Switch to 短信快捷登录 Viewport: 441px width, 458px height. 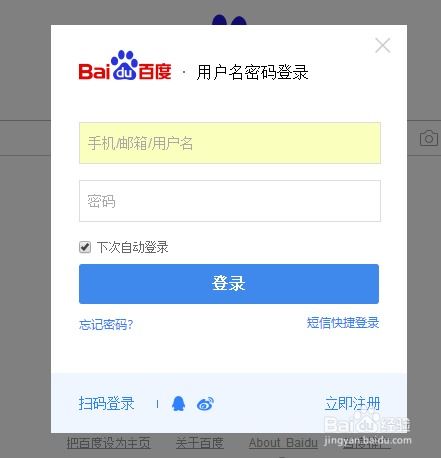343,323
